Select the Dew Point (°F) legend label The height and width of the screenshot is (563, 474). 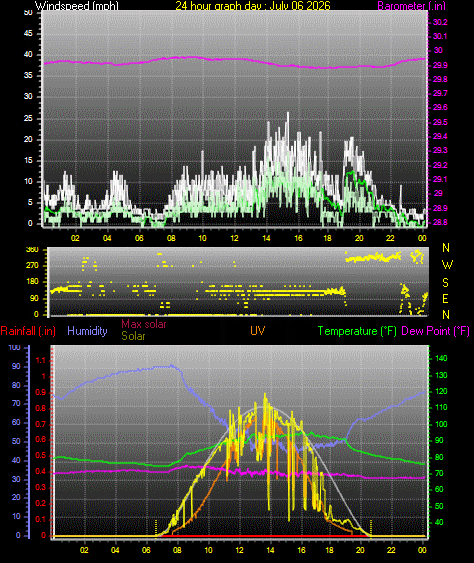[436, 331]
